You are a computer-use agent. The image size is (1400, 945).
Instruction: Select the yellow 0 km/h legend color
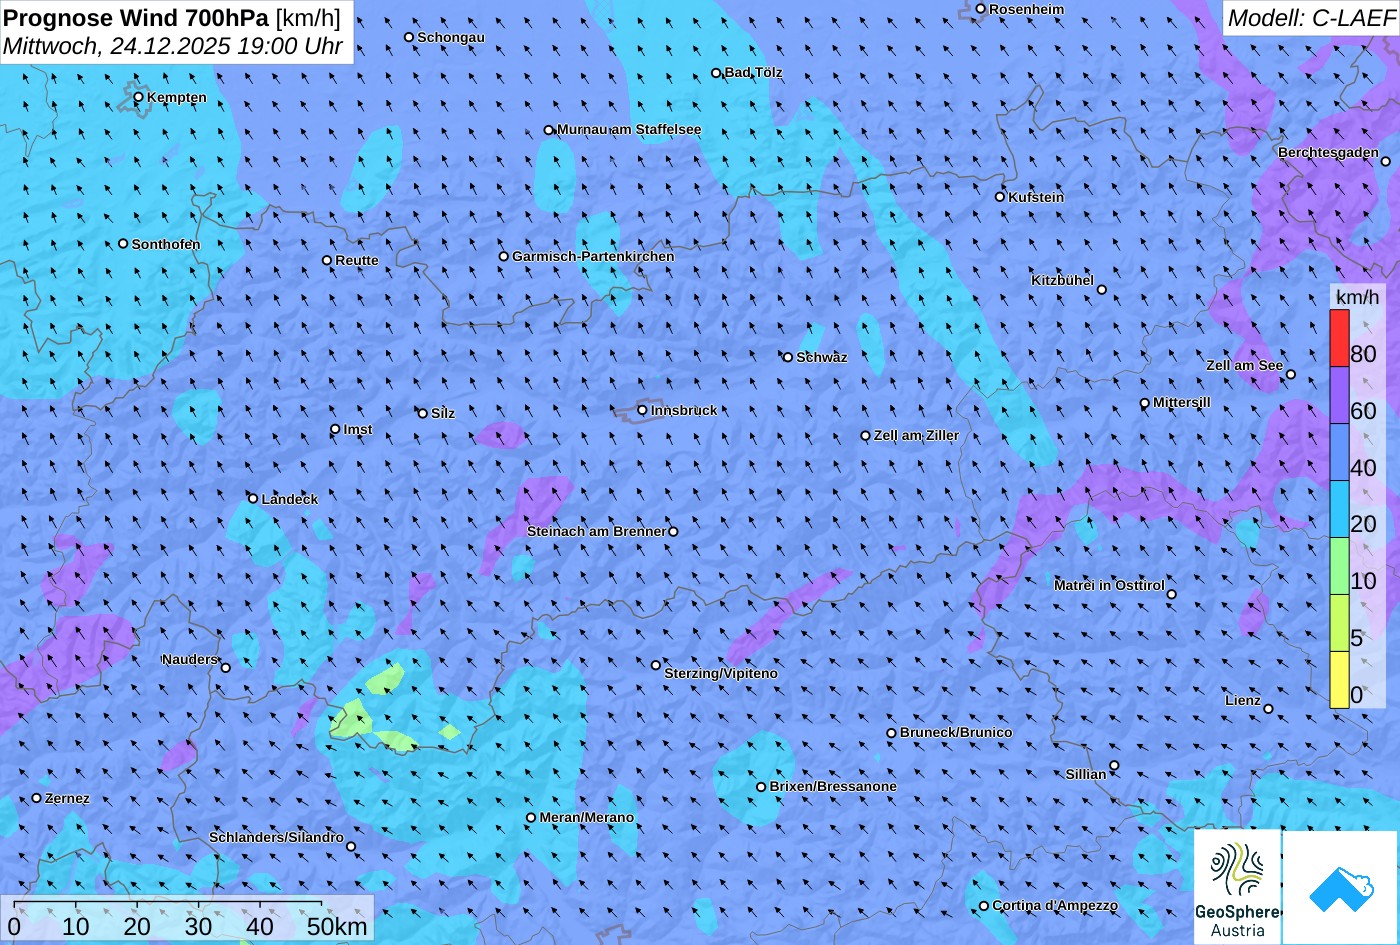coord(1339,680)
